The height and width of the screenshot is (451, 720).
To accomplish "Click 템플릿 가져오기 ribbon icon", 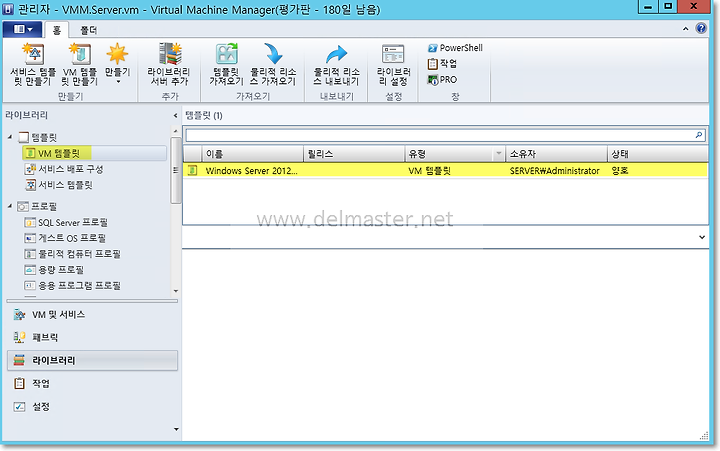I will click(226, 64).
